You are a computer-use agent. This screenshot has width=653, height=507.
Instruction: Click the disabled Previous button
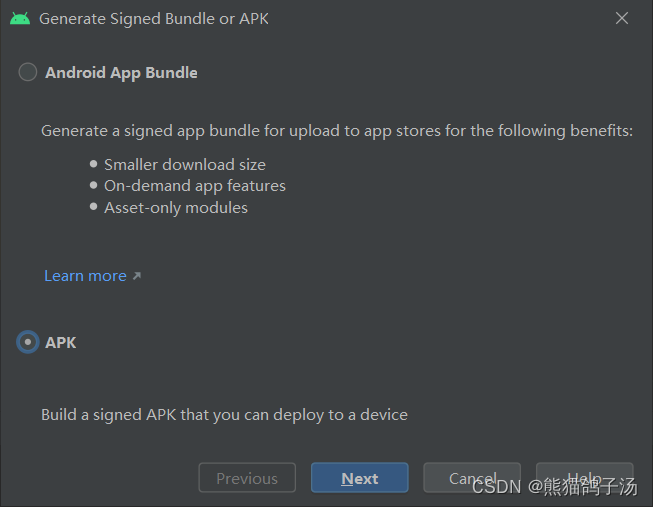247,478
